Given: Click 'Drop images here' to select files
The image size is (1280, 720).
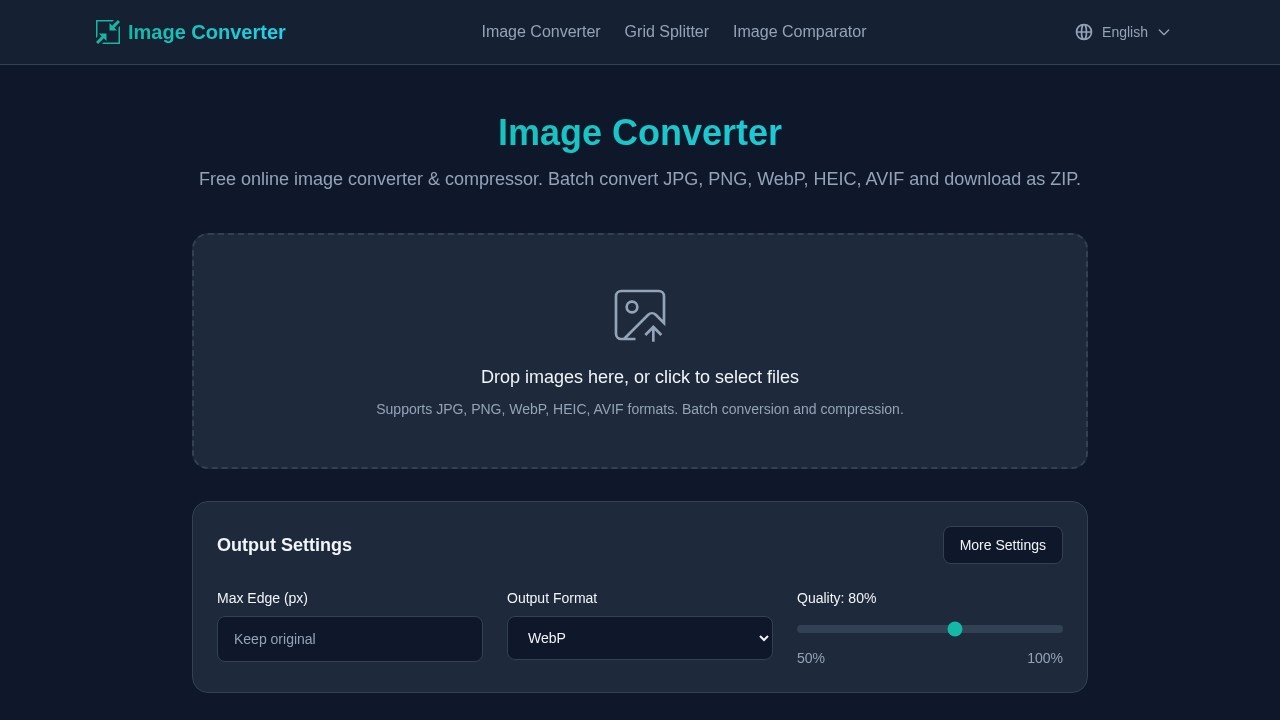Looking at the screenshot, I should 640,377.
